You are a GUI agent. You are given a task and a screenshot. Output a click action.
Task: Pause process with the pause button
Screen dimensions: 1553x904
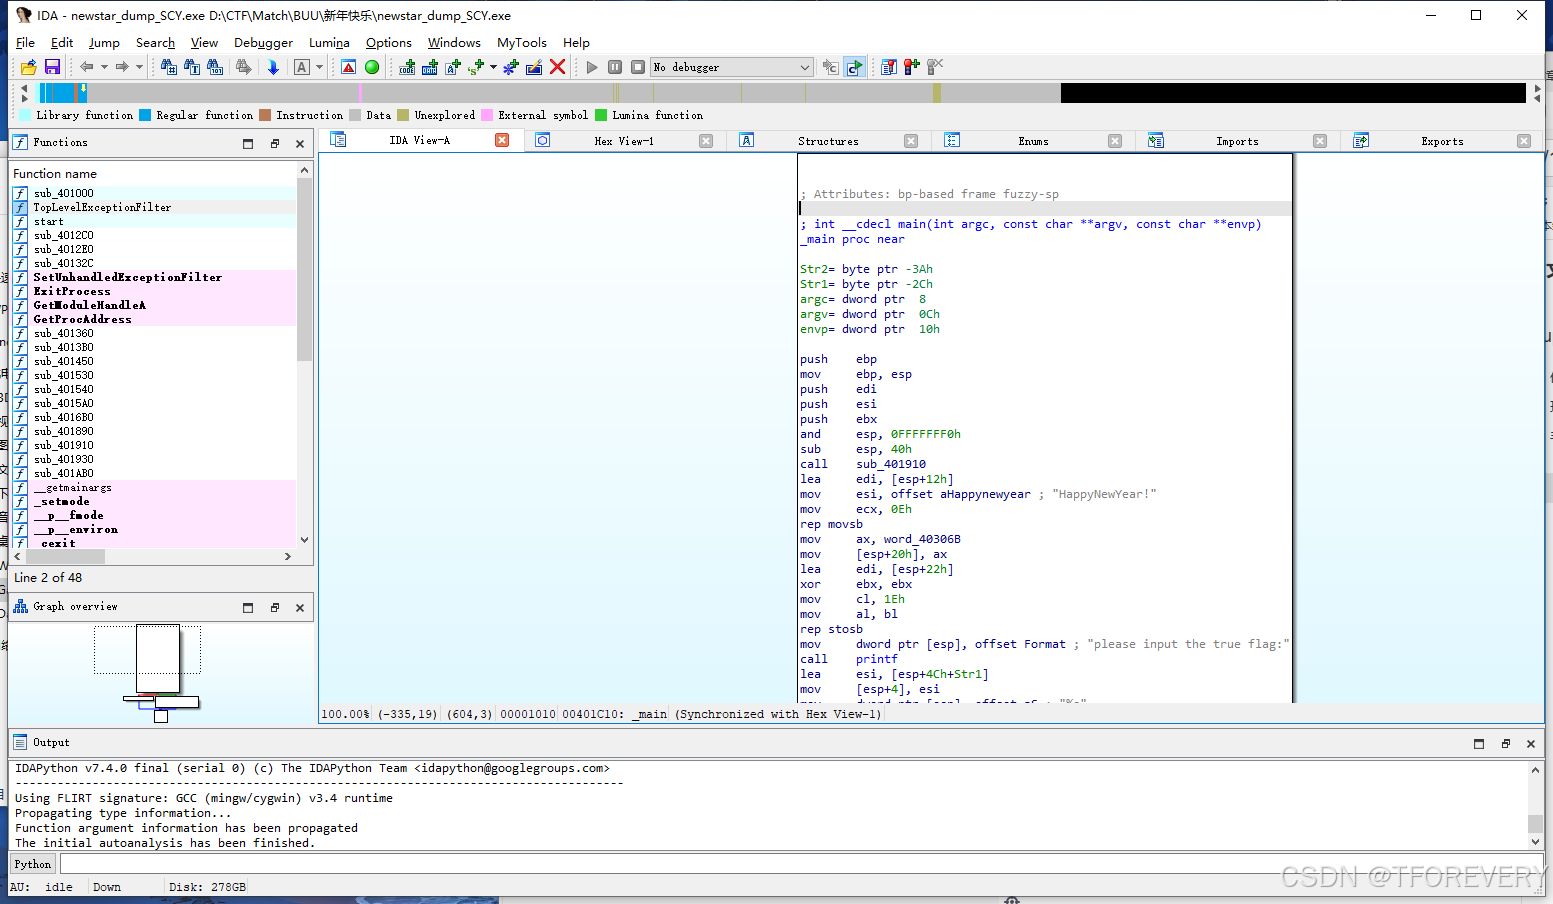pyautogui.click(x=615, y=67)
